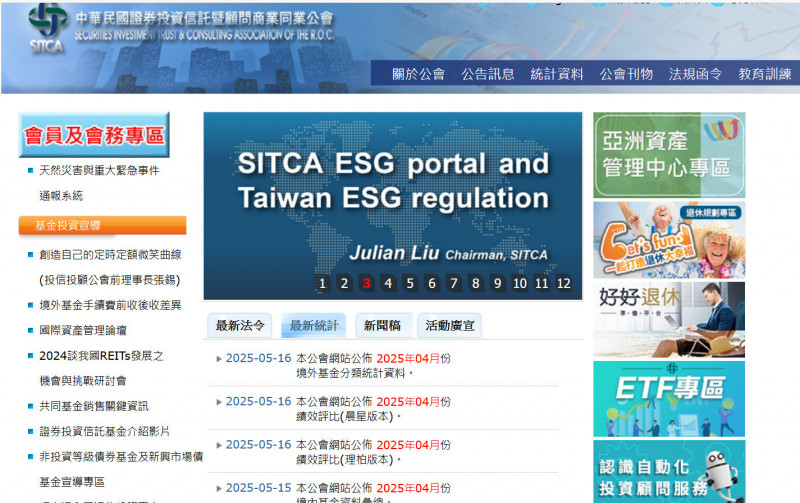800x503 pixels.
Task: Open 創造自己的定時定額微笑曲線 link
Action: pos(110,267)
